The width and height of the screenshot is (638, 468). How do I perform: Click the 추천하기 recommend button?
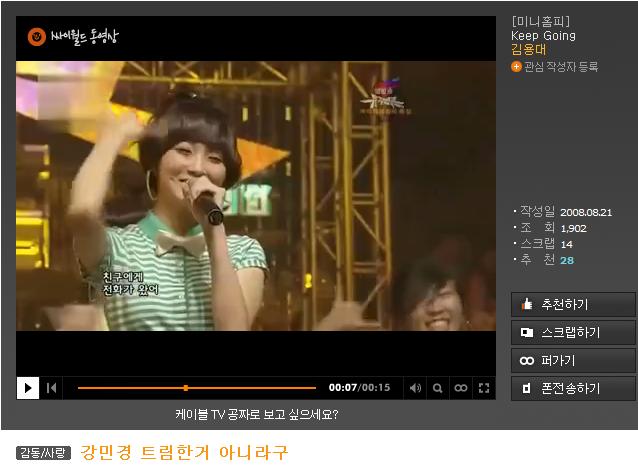tap(573, 304)
